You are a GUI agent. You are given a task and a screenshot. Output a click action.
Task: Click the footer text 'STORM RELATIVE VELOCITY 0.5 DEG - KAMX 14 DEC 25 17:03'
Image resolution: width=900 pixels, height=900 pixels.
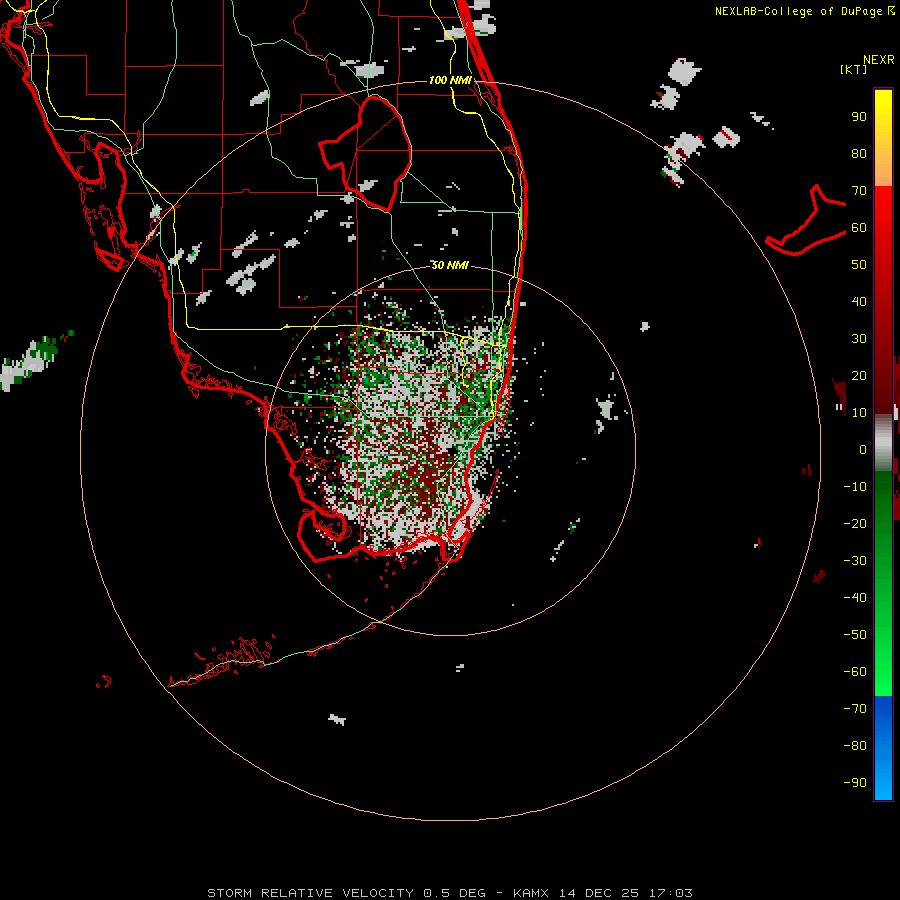point(450,893)
